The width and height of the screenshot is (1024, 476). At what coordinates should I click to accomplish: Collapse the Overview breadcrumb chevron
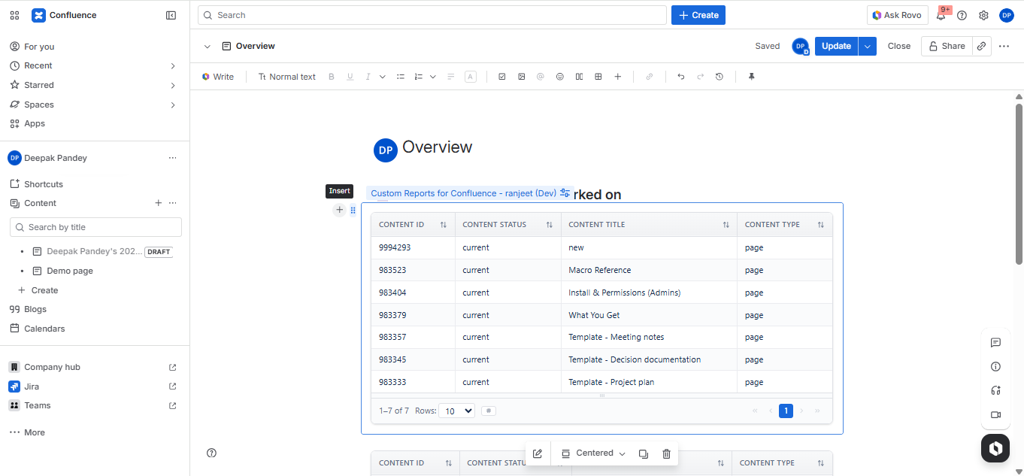pos(207,46)
